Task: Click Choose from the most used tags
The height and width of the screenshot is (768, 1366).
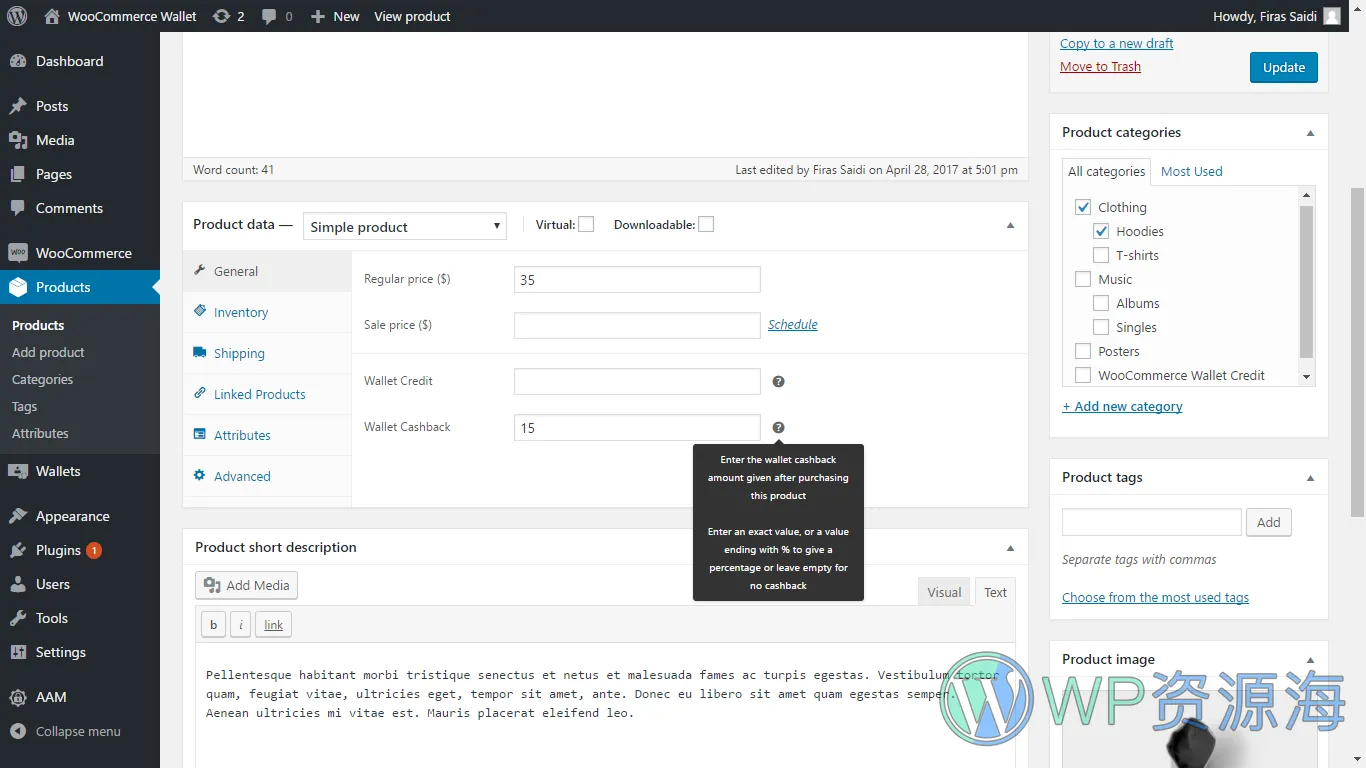Action: click(1155, 597)
